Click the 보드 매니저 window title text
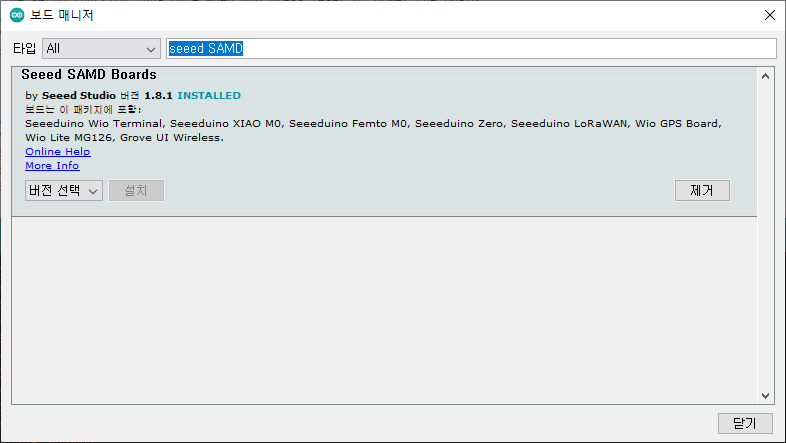The image size is (786, 443). pyautogui.click(x=62, y=15)
